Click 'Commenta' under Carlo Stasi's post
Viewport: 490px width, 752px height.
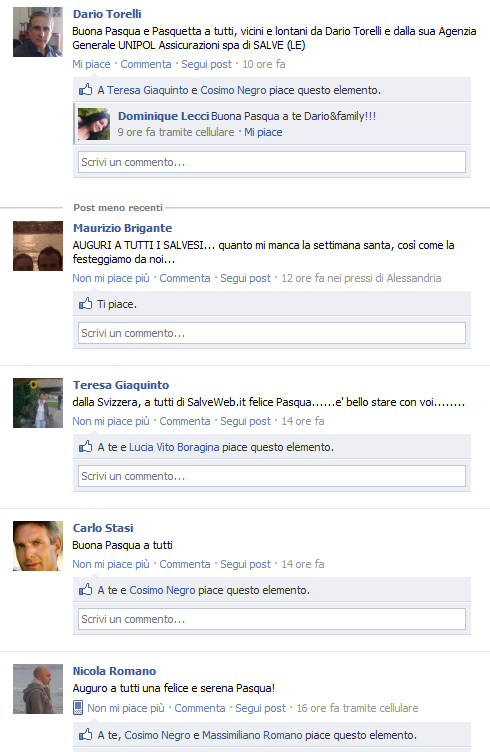coord(185,564)
